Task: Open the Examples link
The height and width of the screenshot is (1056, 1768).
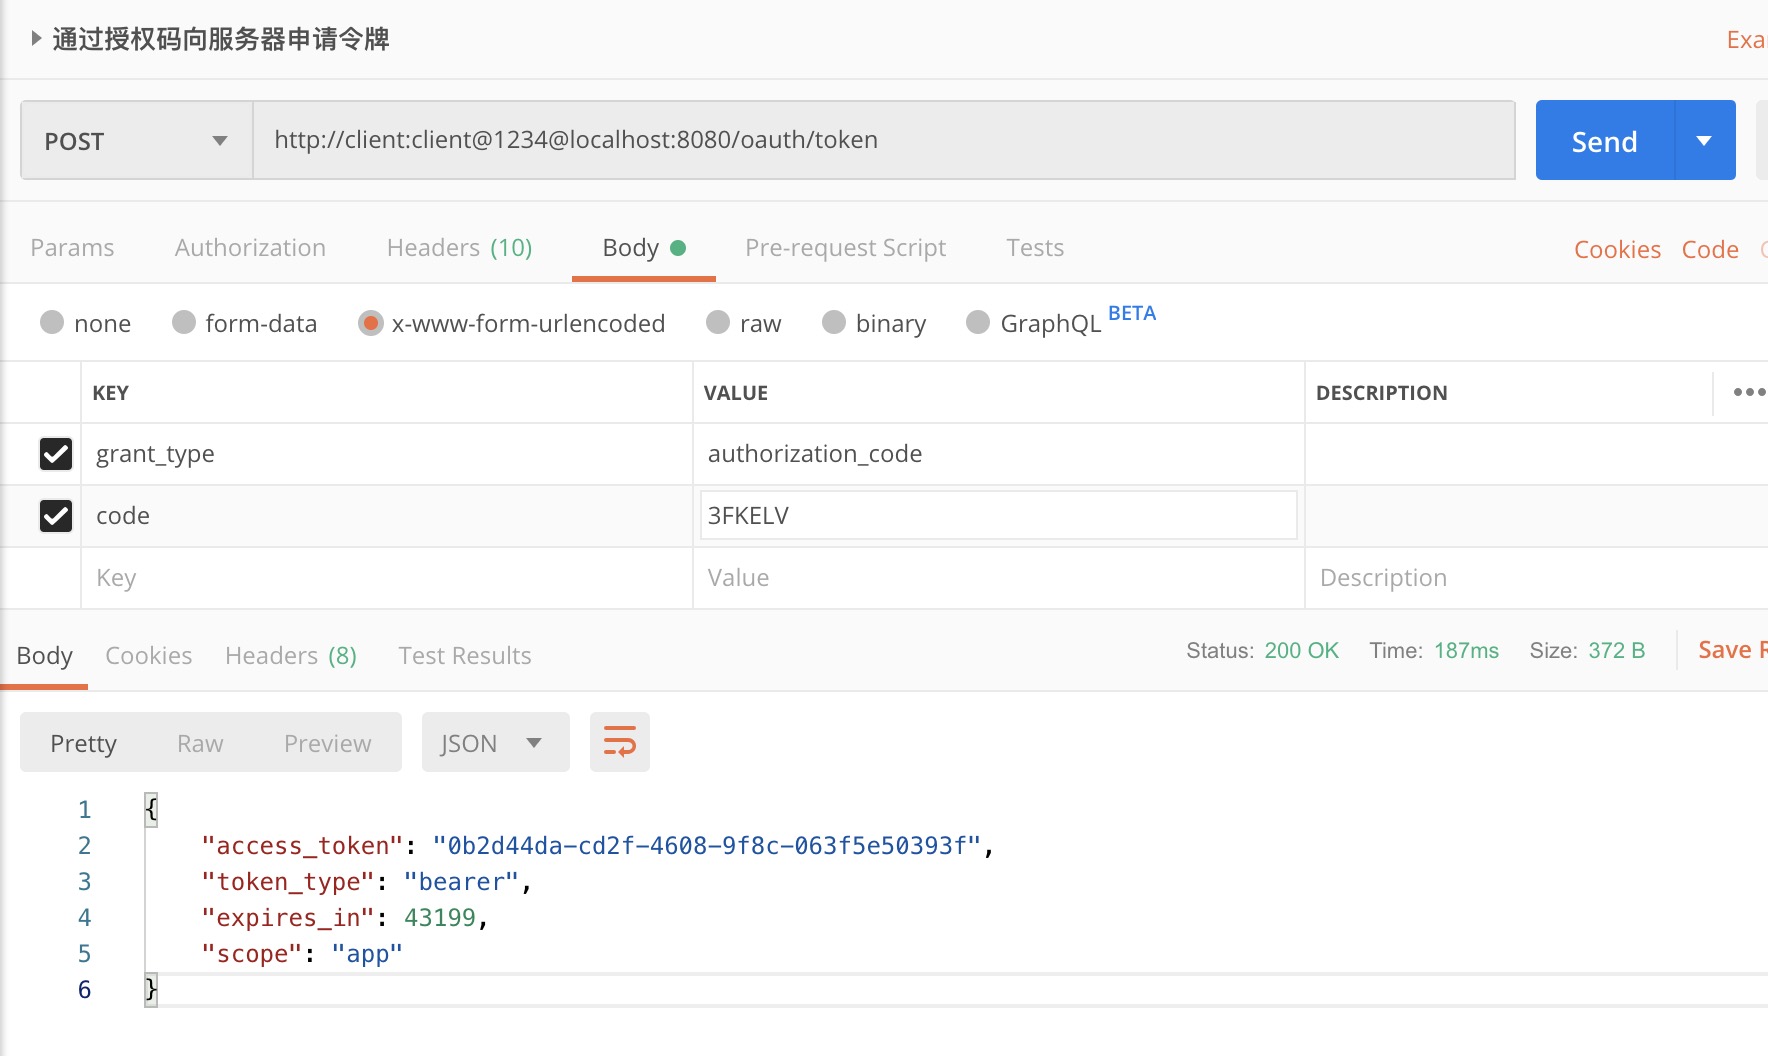Action: coord(1747,39)
